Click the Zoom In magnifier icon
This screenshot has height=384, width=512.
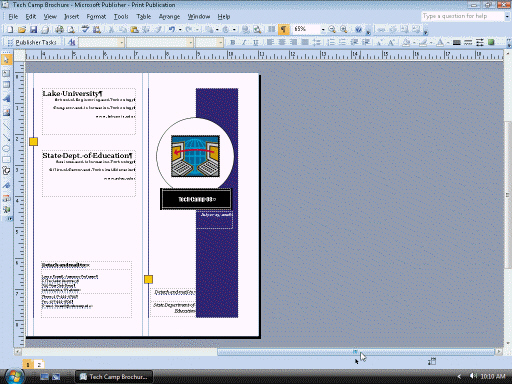click(x=344, y=30)
